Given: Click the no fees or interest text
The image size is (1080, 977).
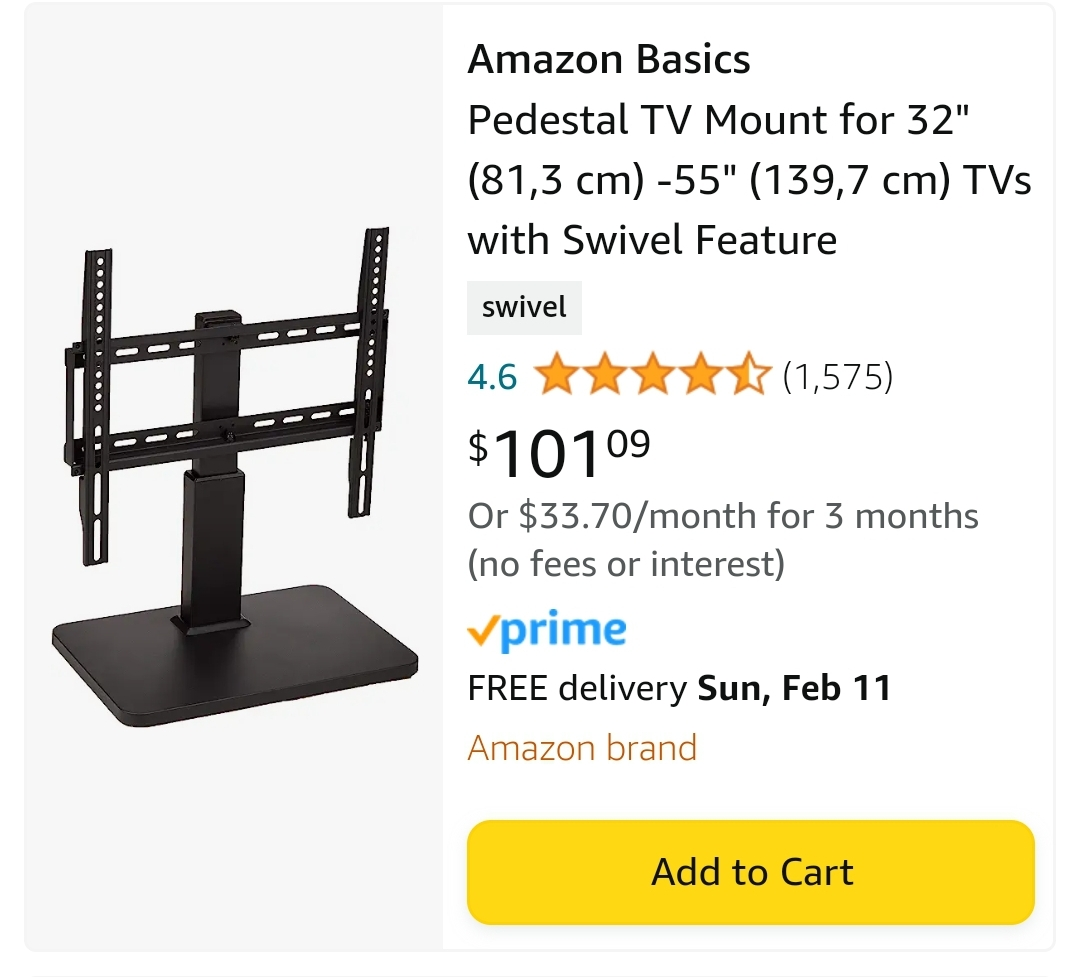Looking at the screenshot, I should click(626, 564).
